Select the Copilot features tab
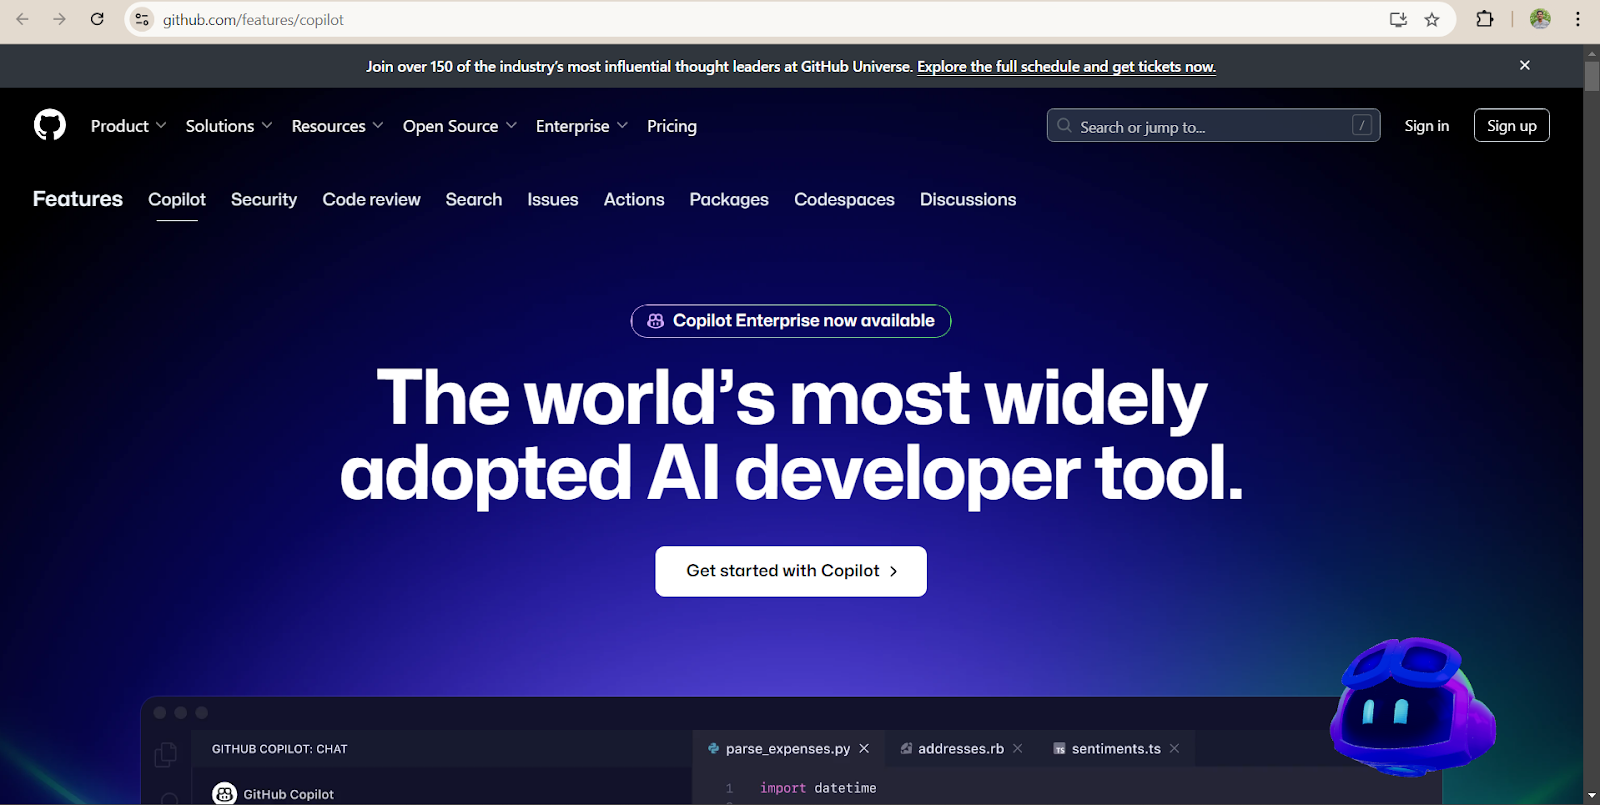 [x=177, y=199]
